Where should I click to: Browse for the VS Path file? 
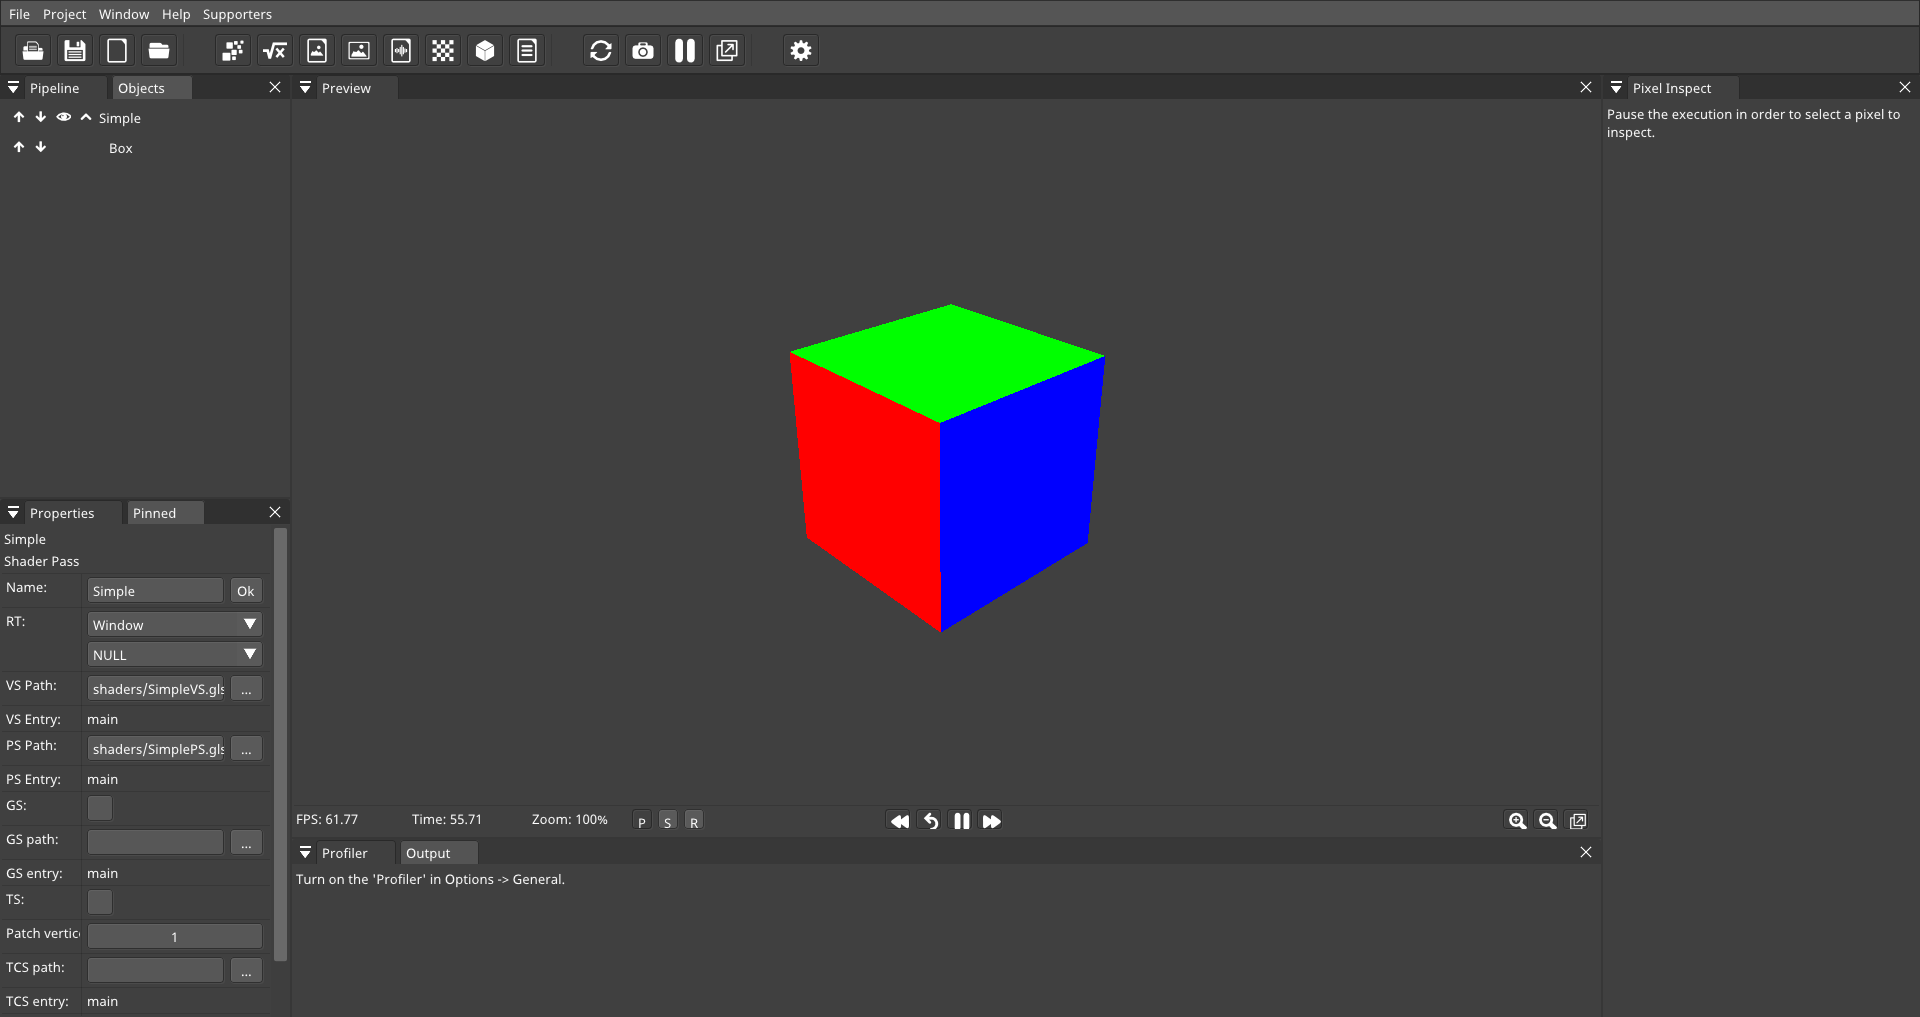(x=245, y=688)
